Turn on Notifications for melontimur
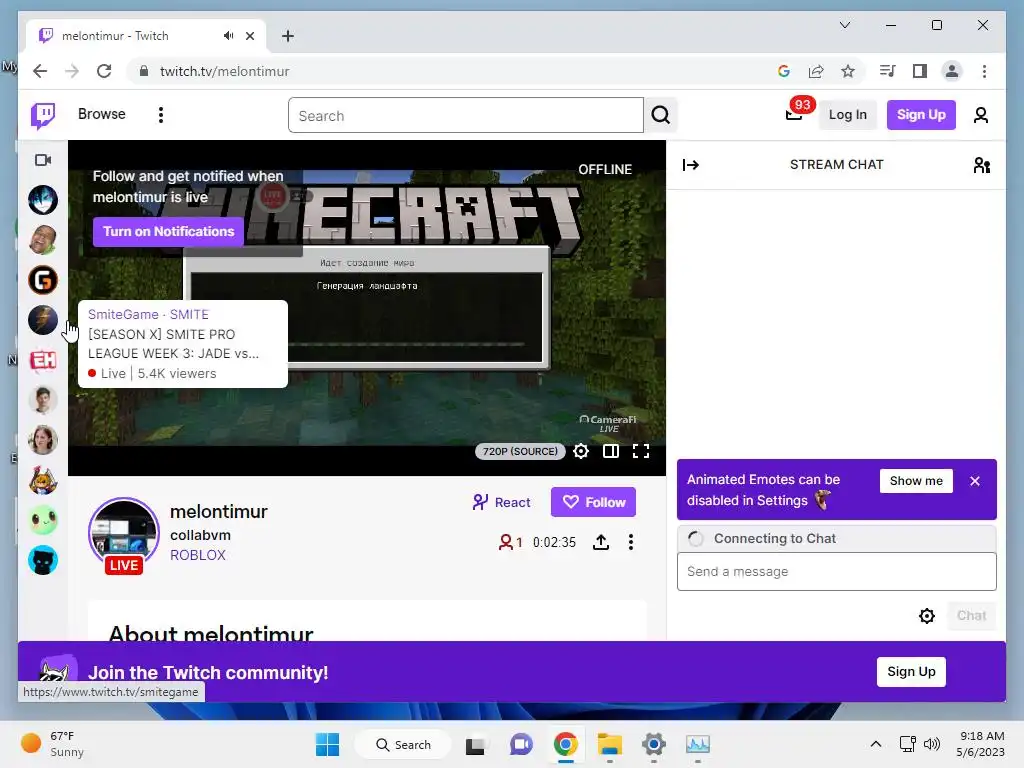This screenshot has height=768, width=1024. click(x=168, y=231)
